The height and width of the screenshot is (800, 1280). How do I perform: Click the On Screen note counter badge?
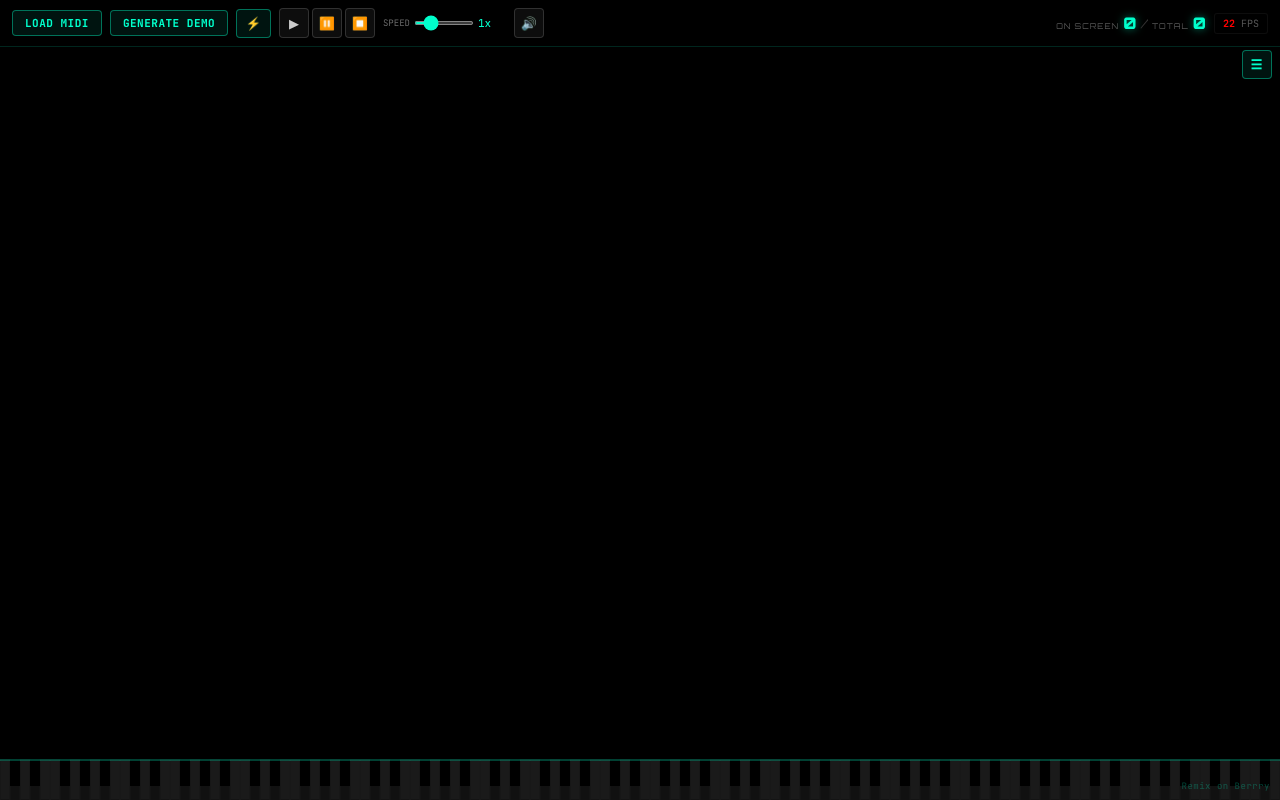(x=1130, y=23)
